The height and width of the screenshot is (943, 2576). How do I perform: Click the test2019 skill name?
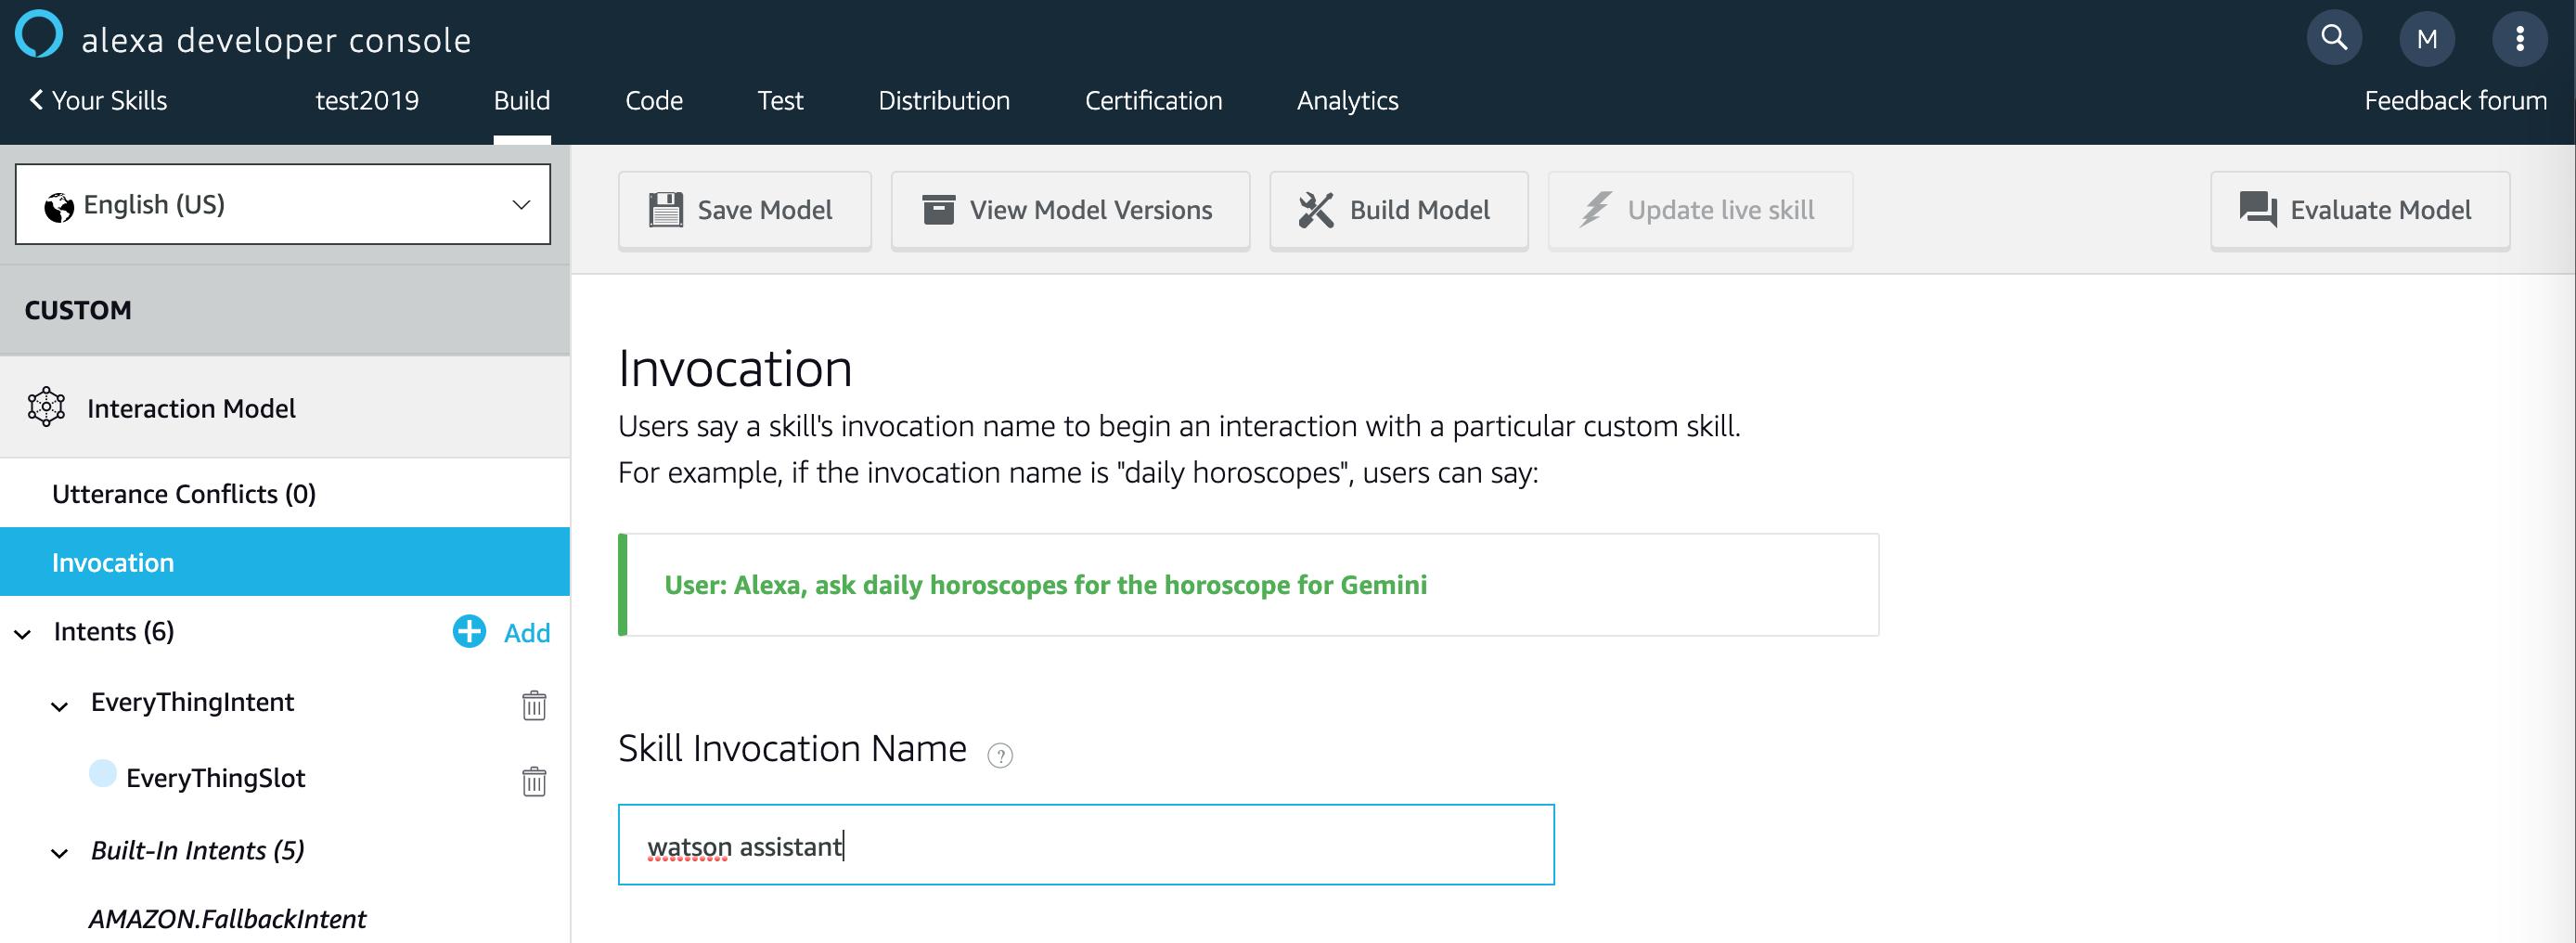(367, 100)
